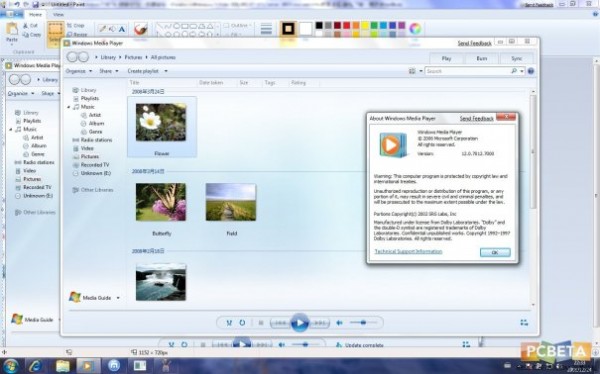Switch to the Play tab
Screen dimensions: 600x374
(446, 59)
